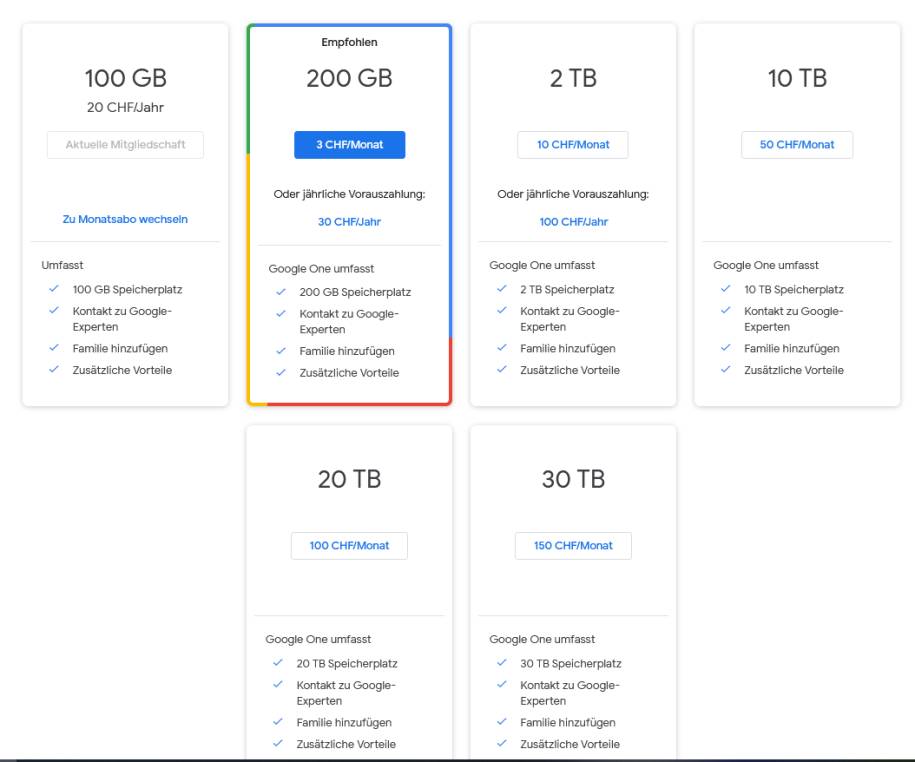915x762 pixels.
Task: Click Familie hinzufügen in the 20 TB card
Action: pos(344,722)
